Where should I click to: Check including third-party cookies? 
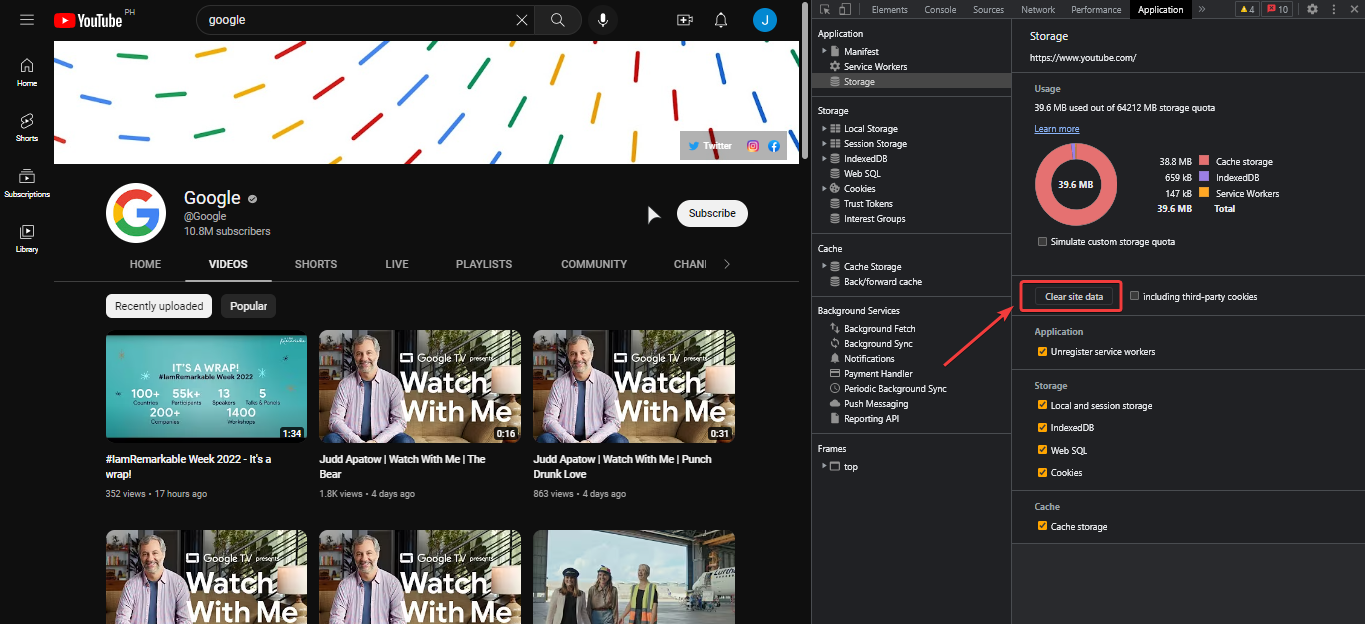(1134, 296)
